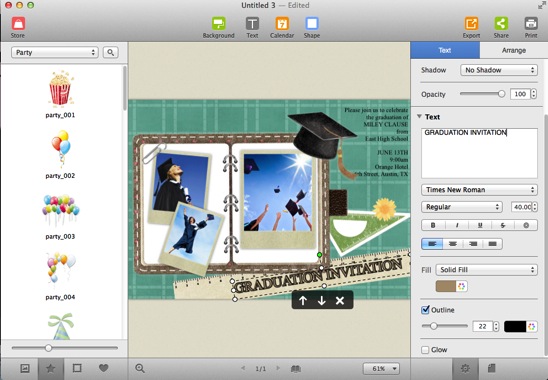
Task: Click the Background toolbar icon
Action: click(x=218, y=24)
